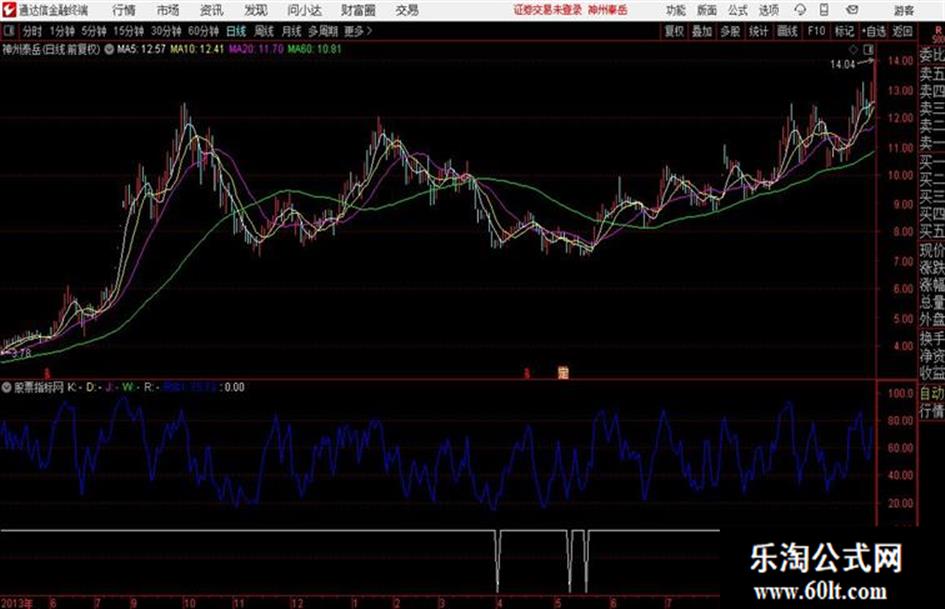Image resolution: width=945 pixels, height=609 pixels.
Task: Click the MA60: 10.81 indicator label
Action: tap(315, 49)
